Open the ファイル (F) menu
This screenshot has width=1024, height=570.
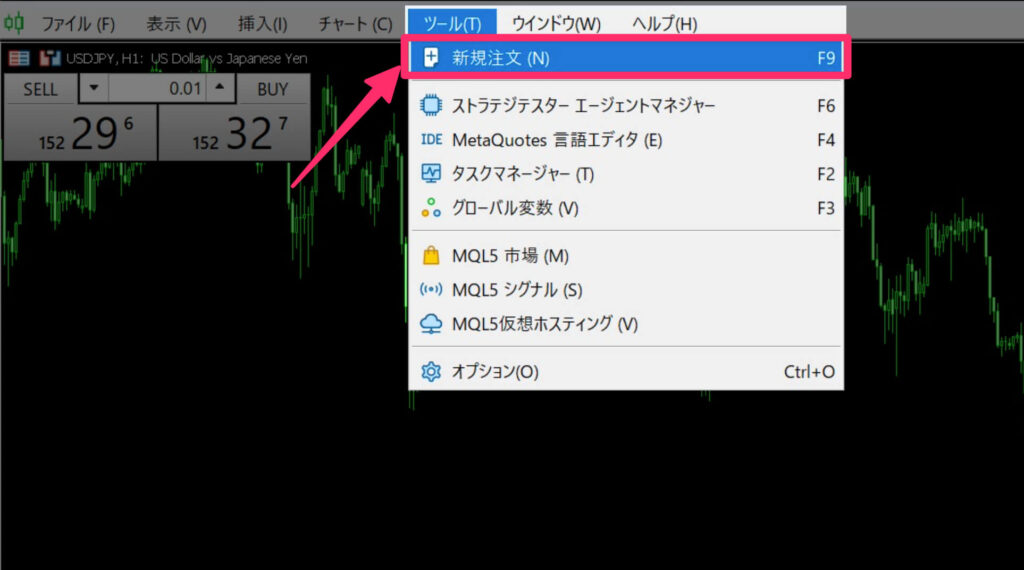[x=78, y=24]
